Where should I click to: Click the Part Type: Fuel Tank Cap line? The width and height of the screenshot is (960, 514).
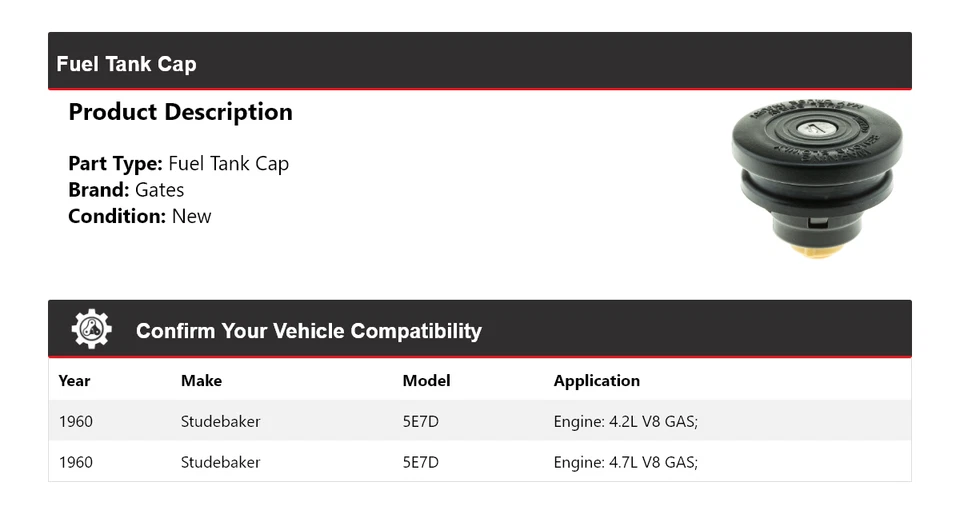click(178, 164)
